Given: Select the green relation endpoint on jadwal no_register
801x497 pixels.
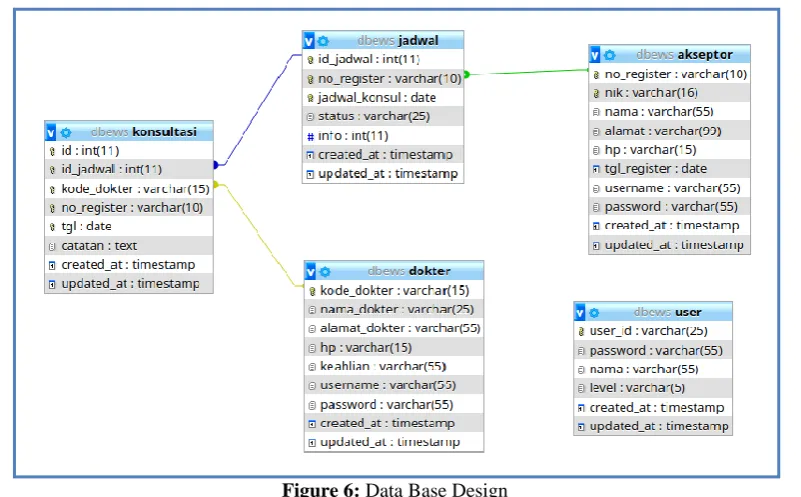Looking at the screenshot, I should [466, 75].
